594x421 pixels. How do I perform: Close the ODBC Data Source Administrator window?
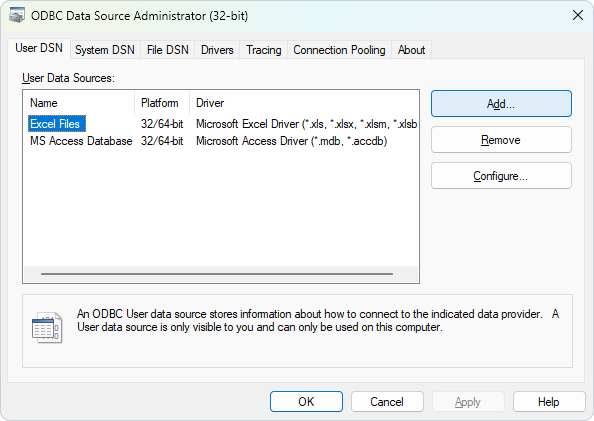tap(578, 16)
